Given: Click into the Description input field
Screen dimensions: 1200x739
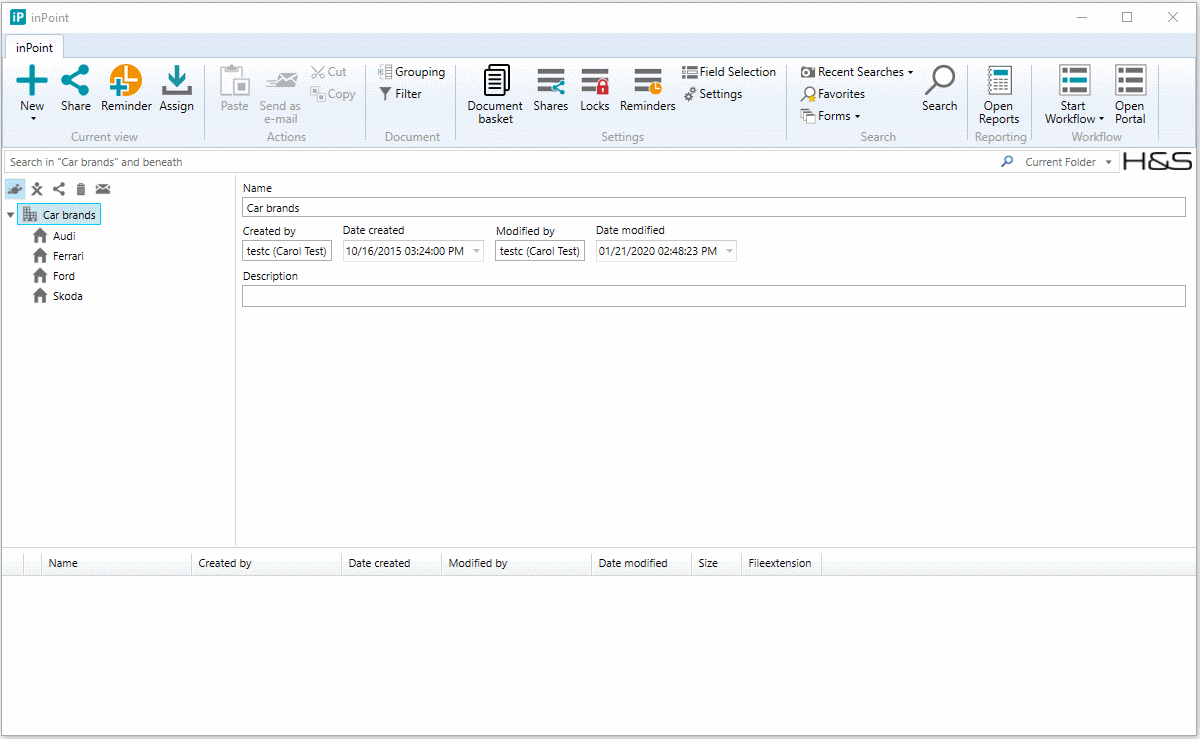Looking at the screenshot, I should coord(713,296).
